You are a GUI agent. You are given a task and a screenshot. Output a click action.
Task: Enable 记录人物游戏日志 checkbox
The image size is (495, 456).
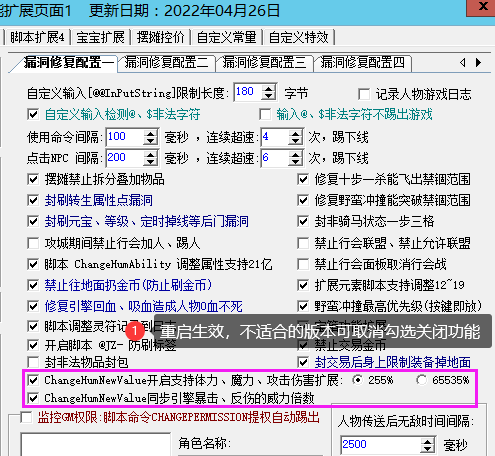[364, 94]
